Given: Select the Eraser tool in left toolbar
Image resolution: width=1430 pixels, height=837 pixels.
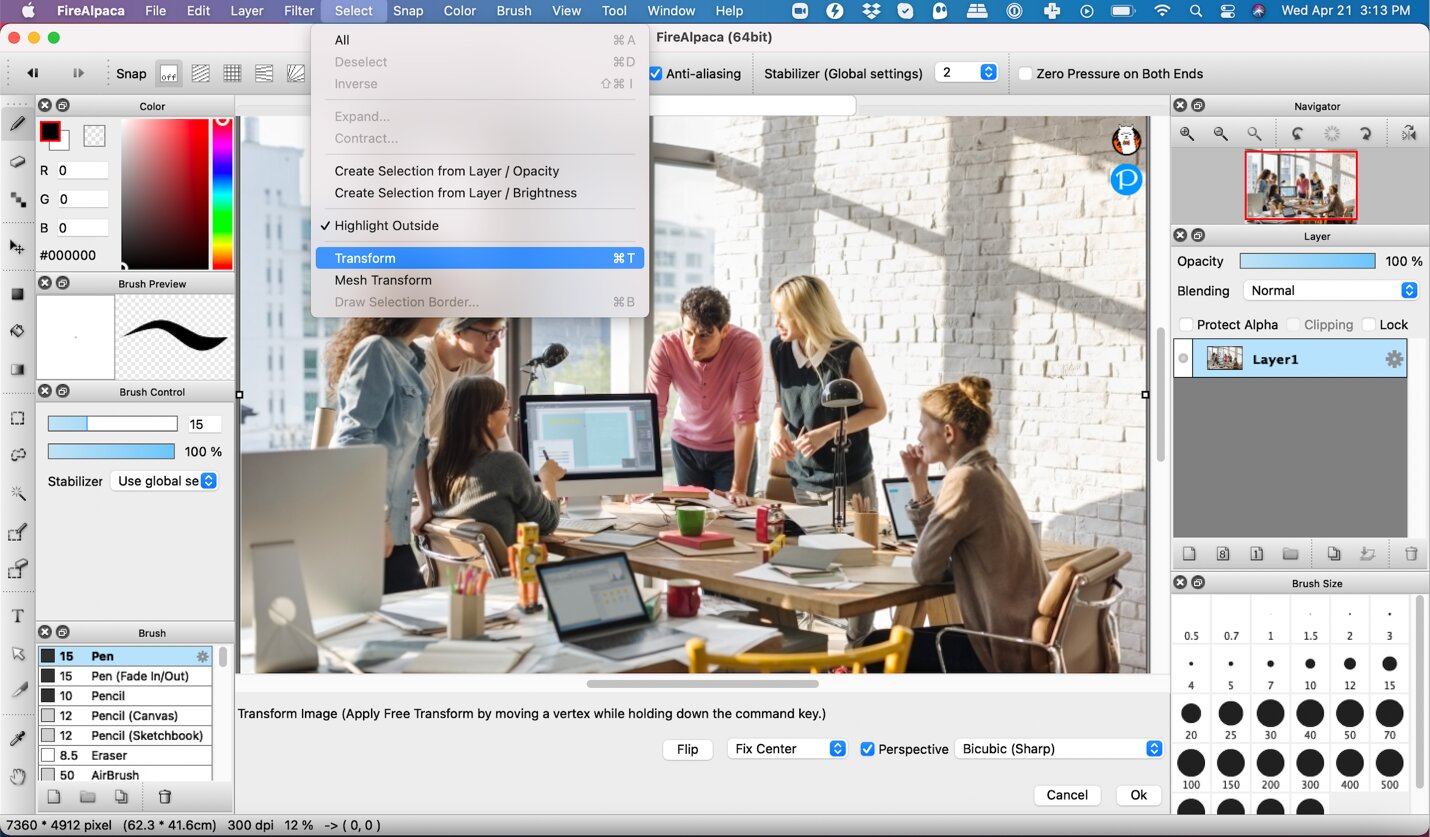Looking at the screenshot, I should click(17, 162).
